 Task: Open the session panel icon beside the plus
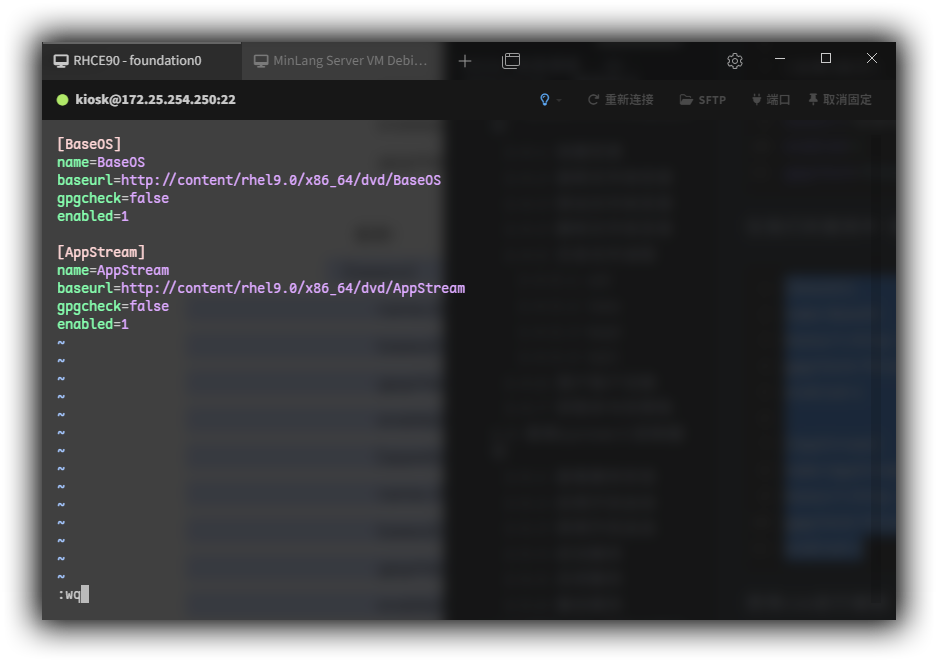(511, 61)
